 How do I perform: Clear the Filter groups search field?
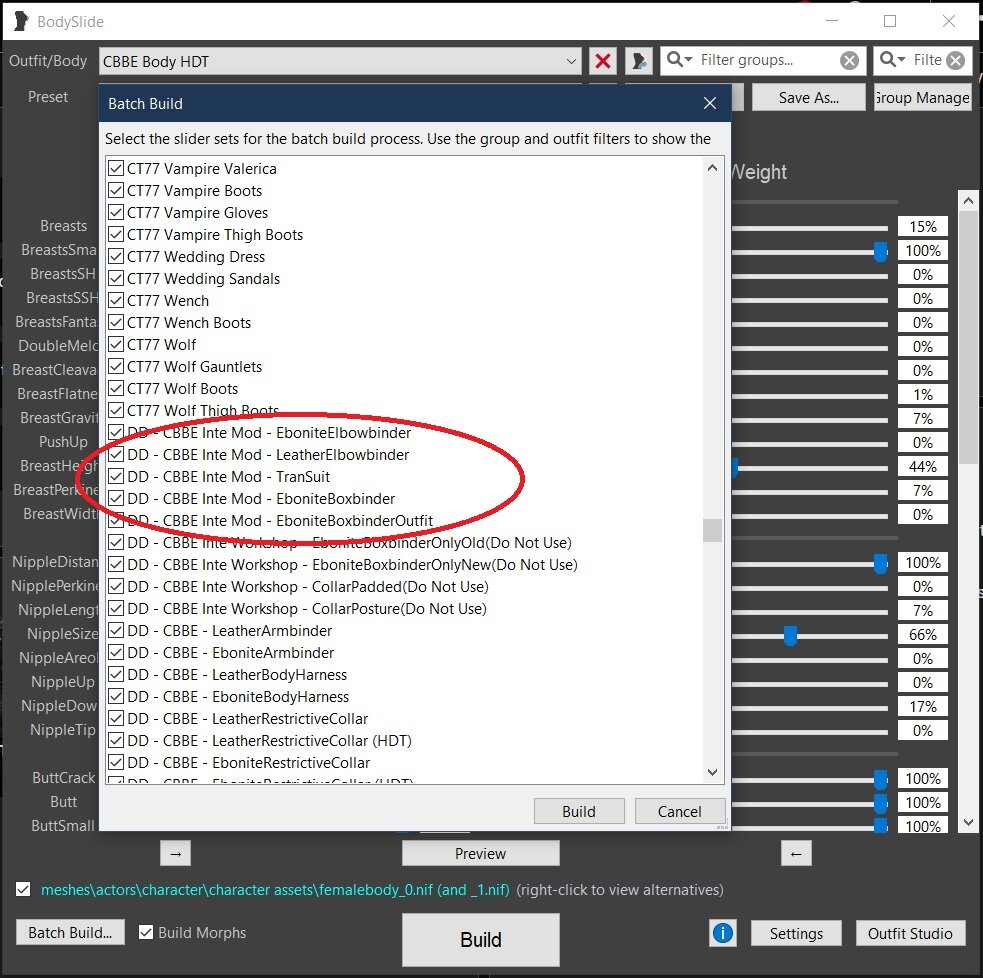[849, 60]
